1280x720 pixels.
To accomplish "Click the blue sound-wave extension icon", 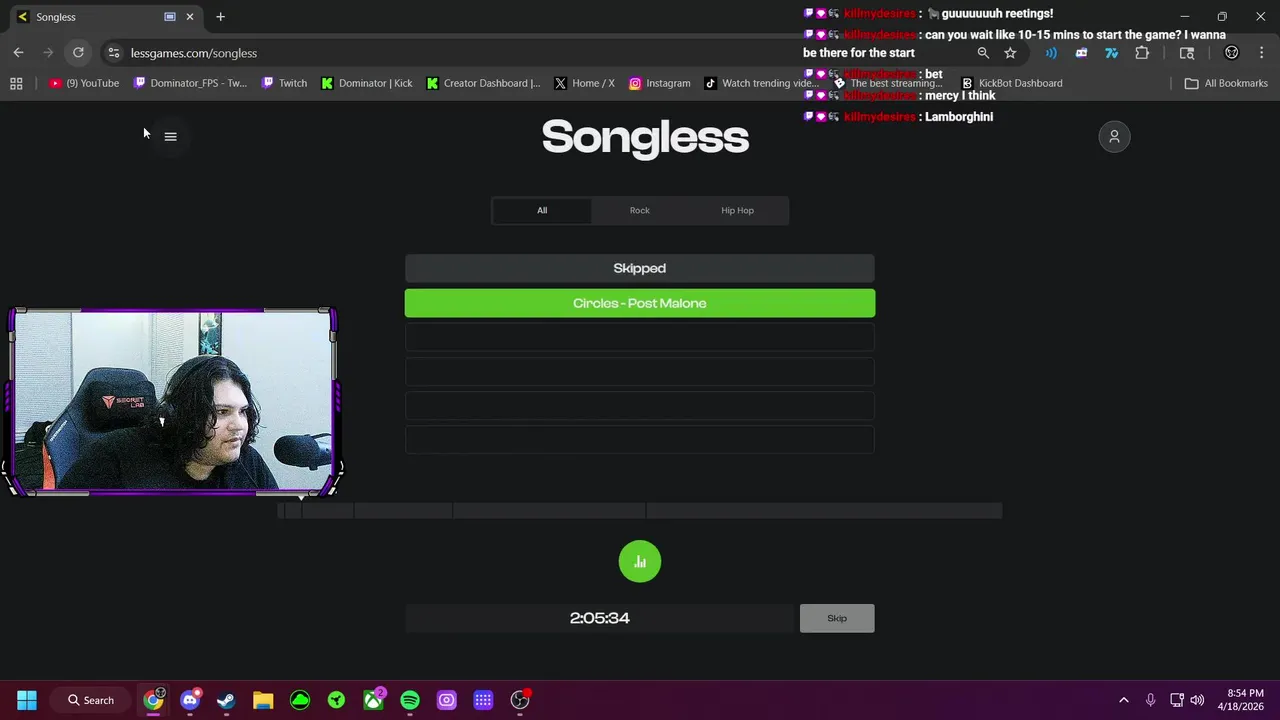I will (x=1051, y=53).
